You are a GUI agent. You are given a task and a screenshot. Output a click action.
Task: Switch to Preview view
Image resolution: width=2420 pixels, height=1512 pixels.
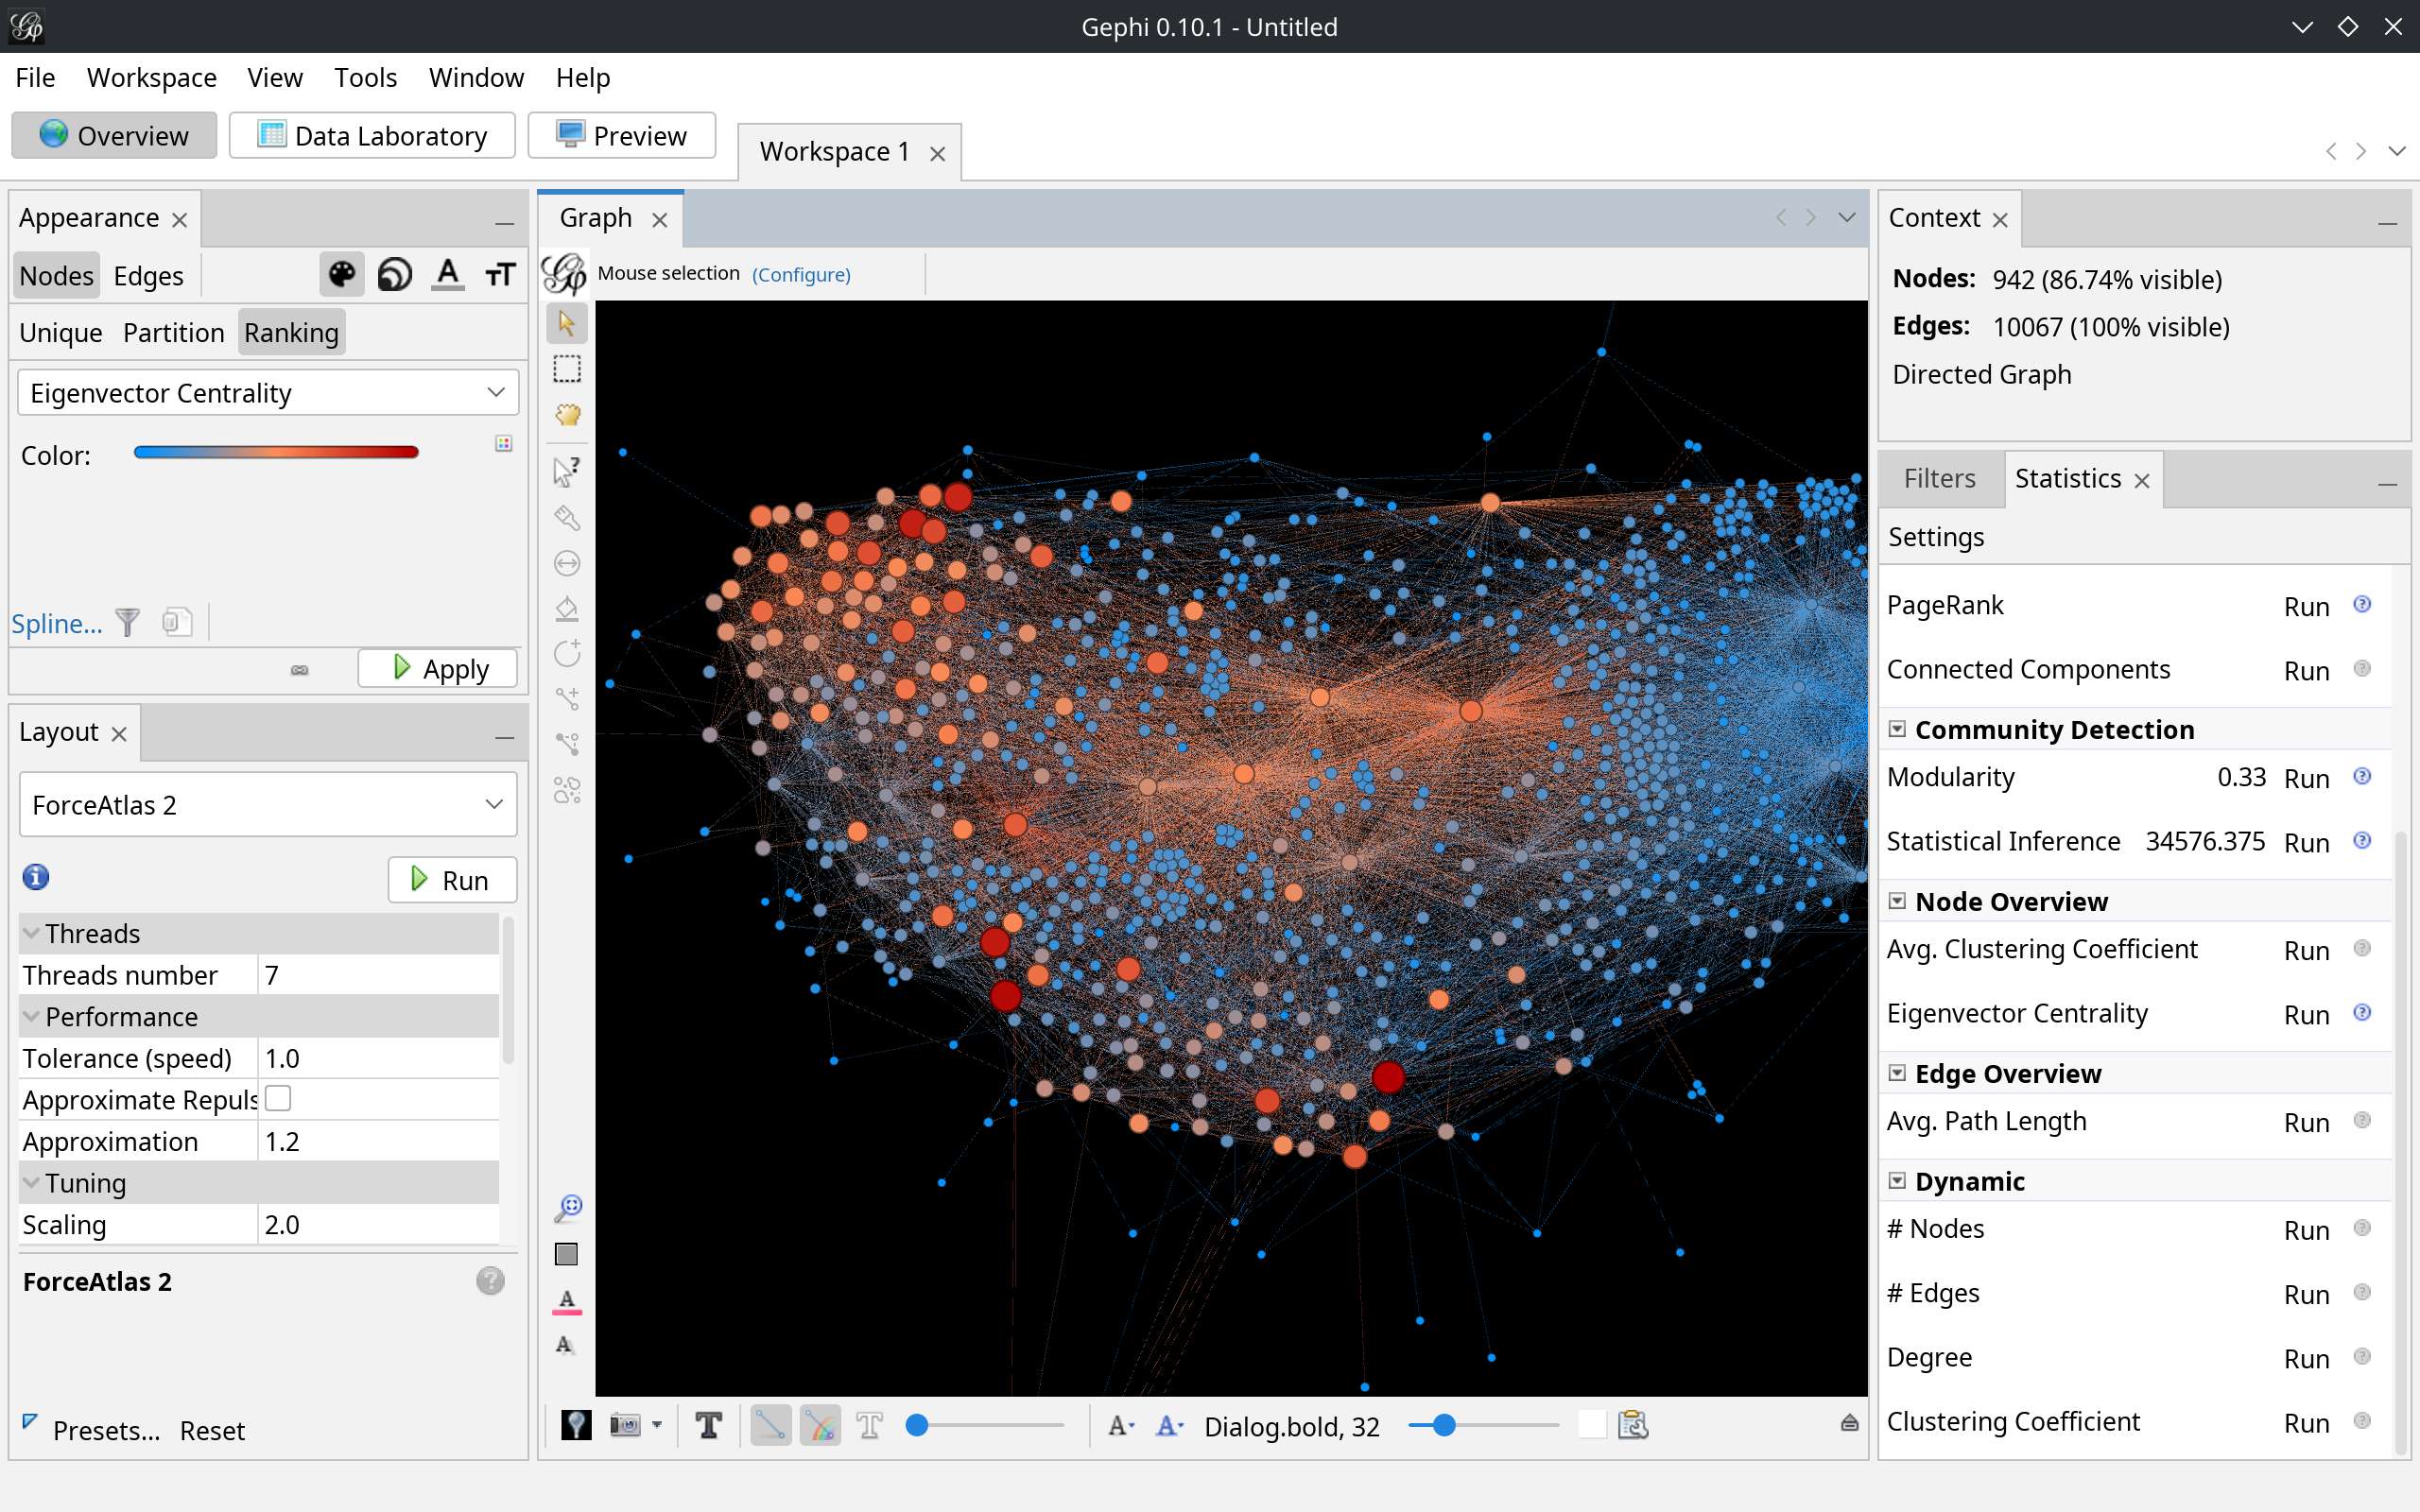(621, 135)
